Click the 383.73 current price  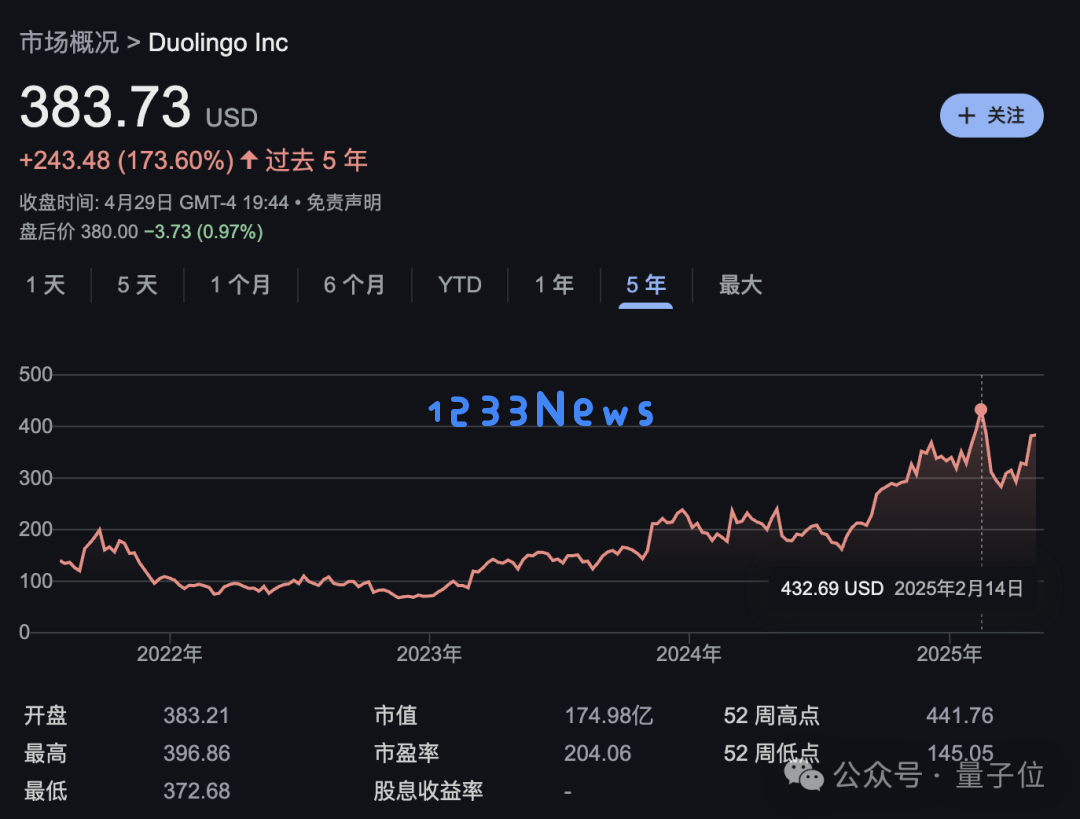105,107
